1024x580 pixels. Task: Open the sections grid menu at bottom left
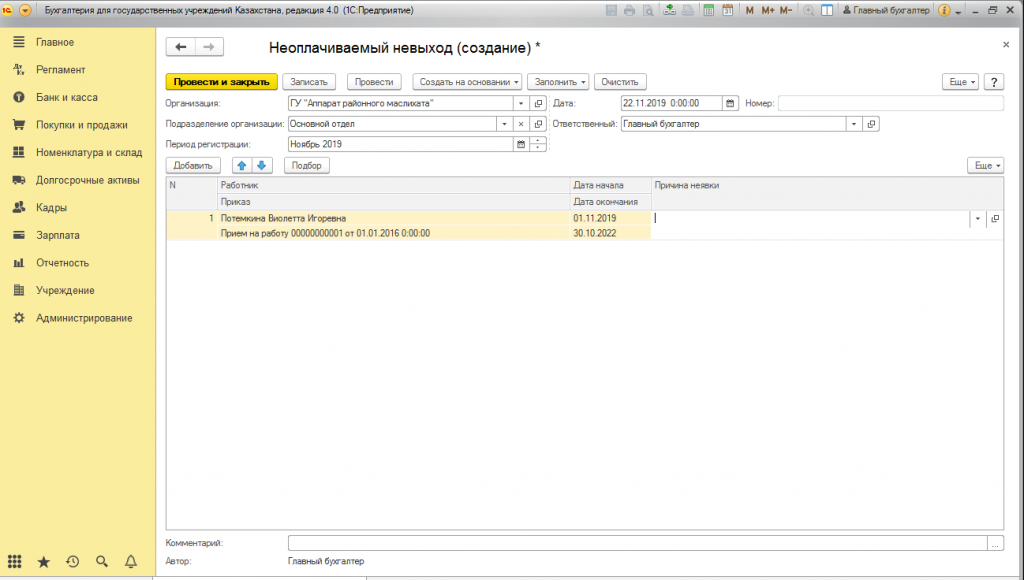click(14, 562)
